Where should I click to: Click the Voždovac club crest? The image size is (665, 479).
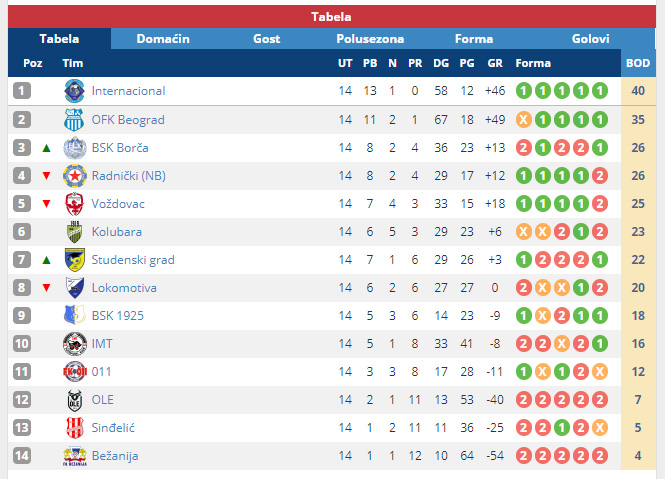(75, 204)
